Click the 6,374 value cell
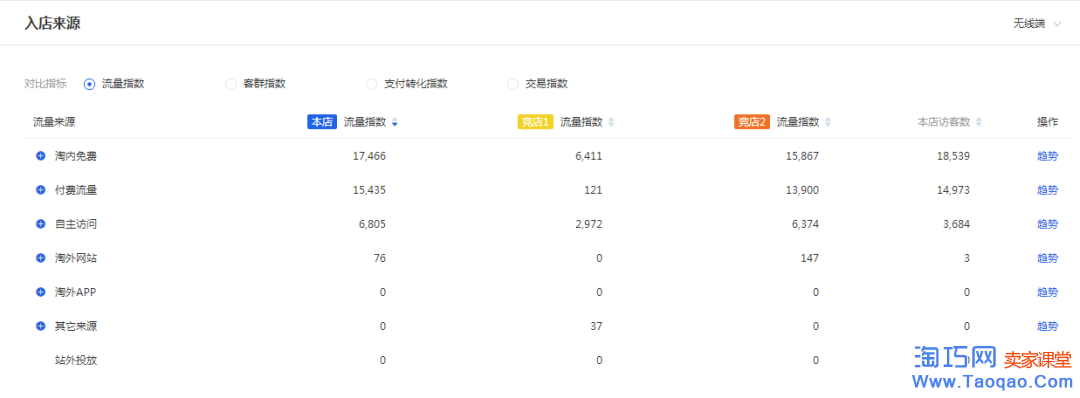The width and height of the screenshot is (1080, 398). click(x=806, y=224)
